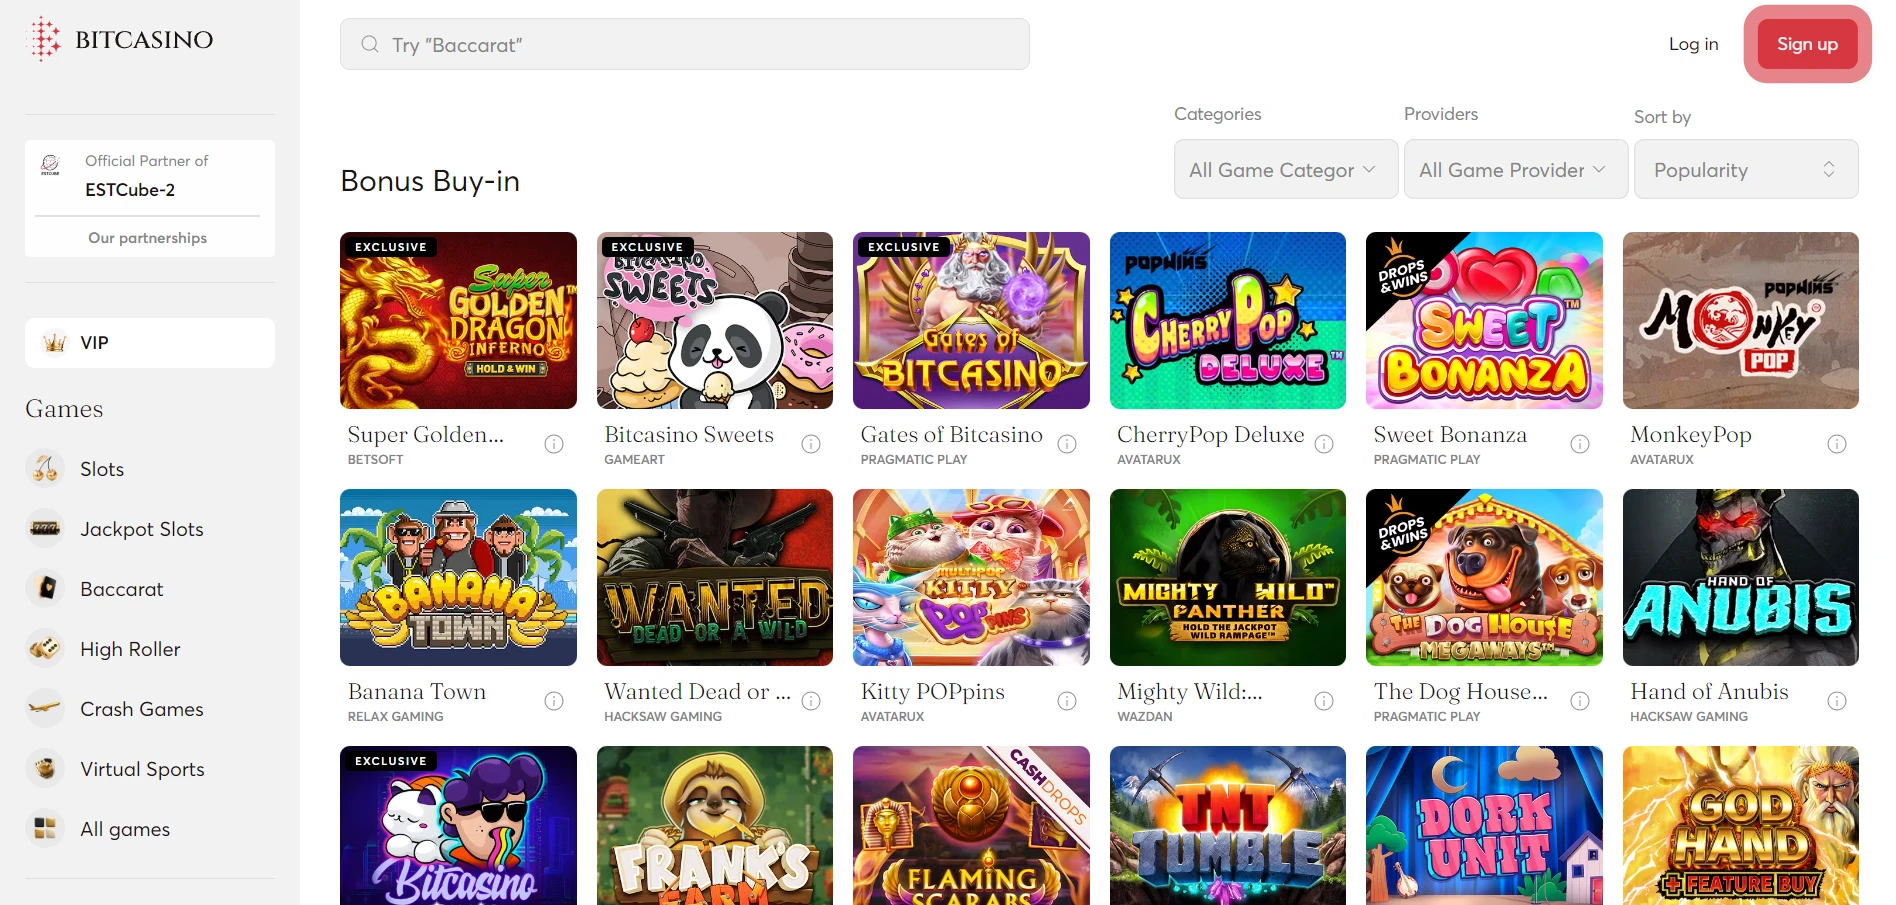Open info for Mighty Wild Panther

[x=1324, y=701]
